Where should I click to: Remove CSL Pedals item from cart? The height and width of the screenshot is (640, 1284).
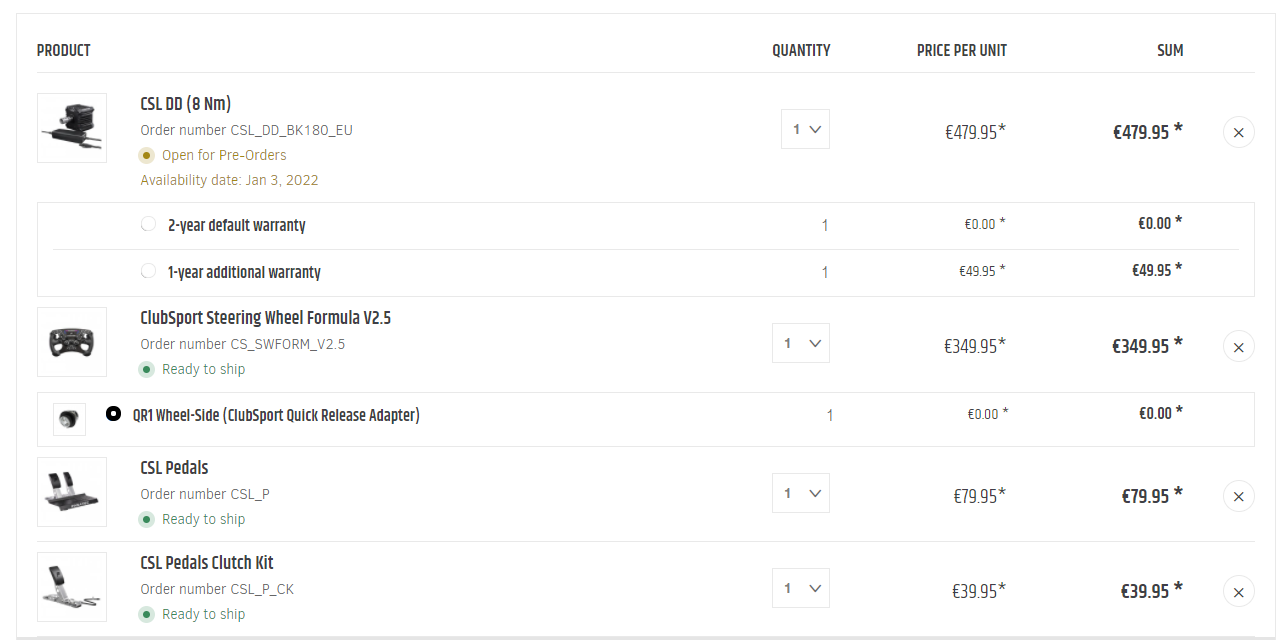pos(1238,496)
